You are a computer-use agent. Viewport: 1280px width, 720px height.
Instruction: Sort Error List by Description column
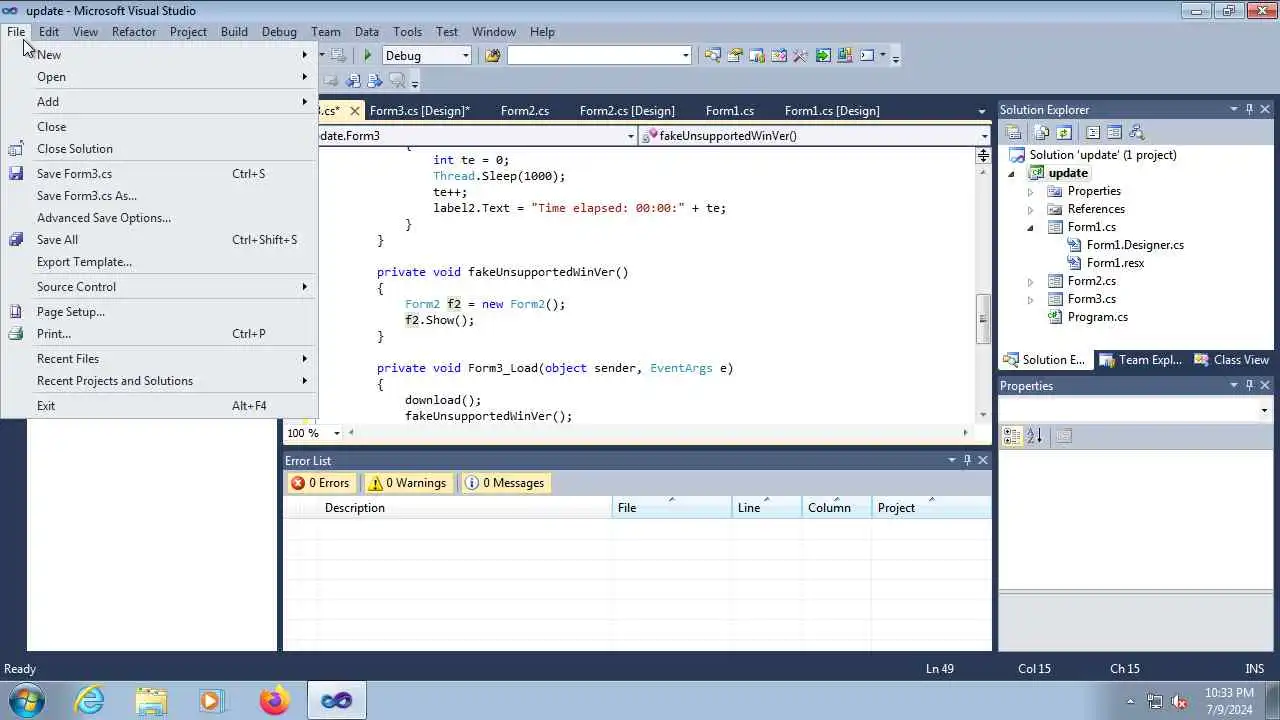[465, 508]
